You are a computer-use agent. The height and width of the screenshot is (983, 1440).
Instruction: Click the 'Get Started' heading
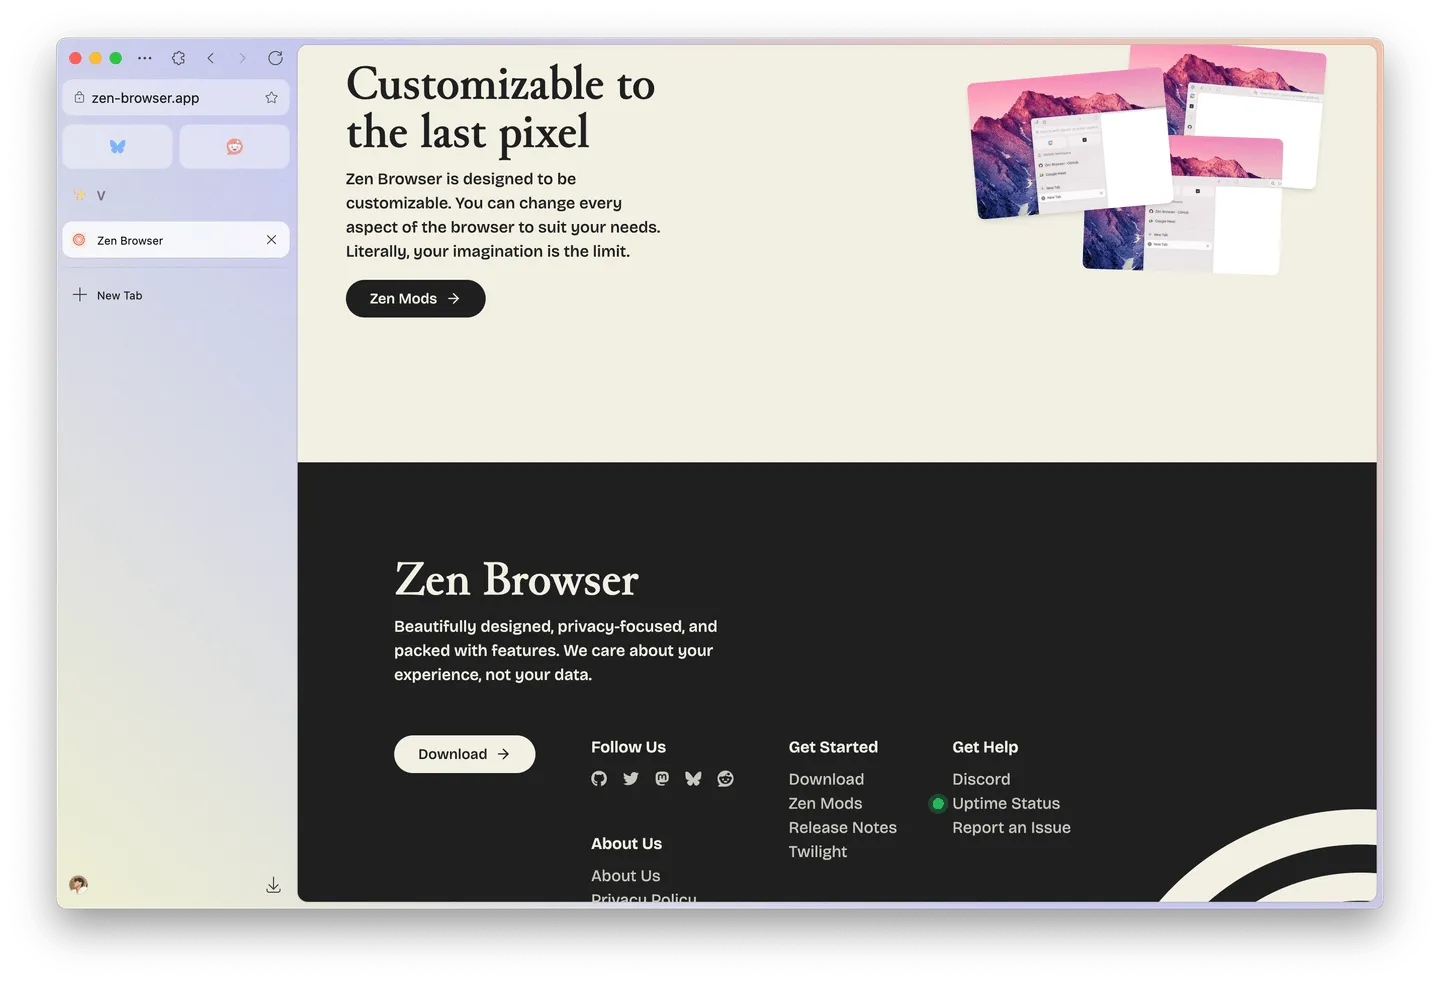click(x=833, y=747)
